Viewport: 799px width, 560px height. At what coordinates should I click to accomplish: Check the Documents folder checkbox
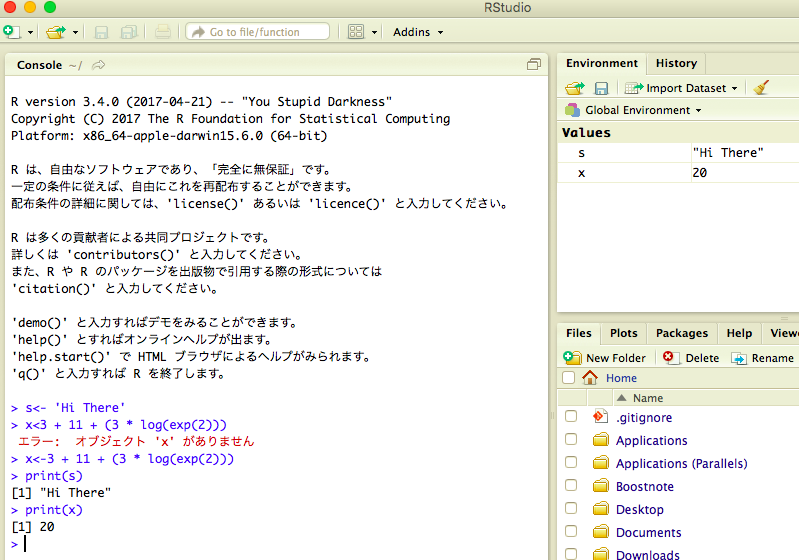[571, 531]
